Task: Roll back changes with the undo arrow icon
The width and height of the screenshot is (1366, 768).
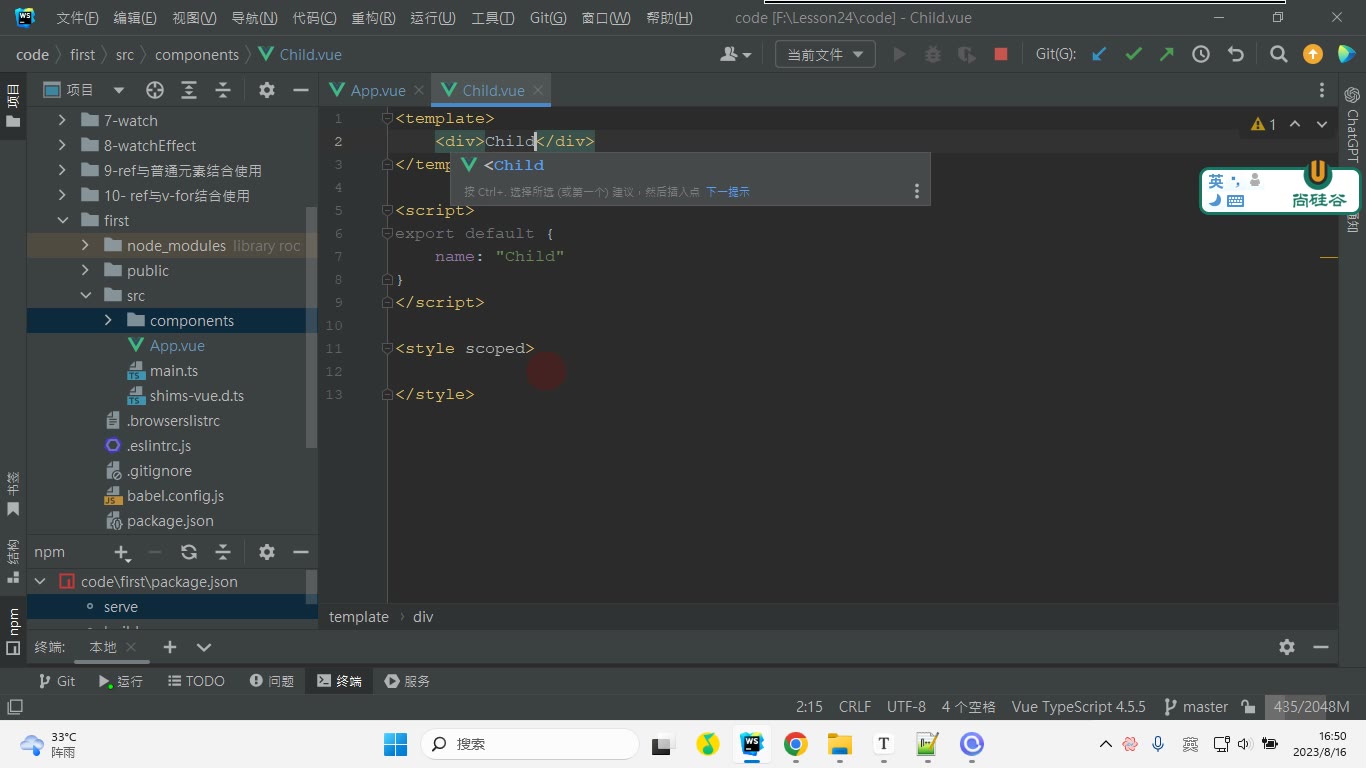Action: coord(1235,55)
